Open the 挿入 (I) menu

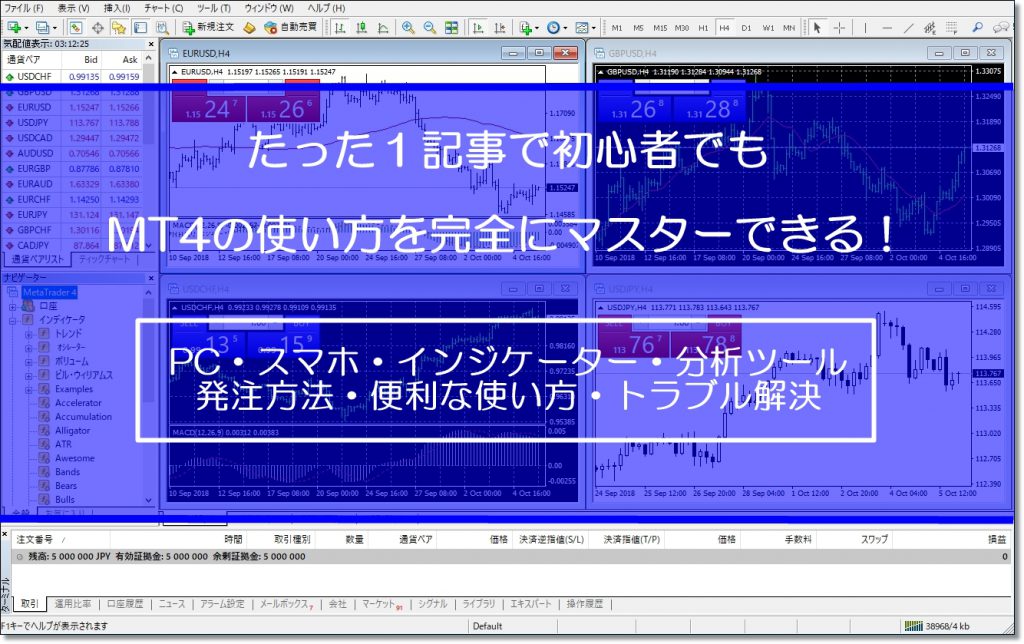point(117,8)
